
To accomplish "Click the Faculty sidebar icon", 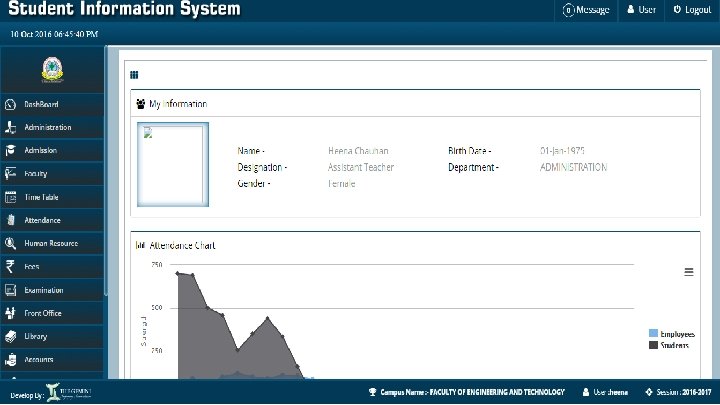I will [10, 174].
